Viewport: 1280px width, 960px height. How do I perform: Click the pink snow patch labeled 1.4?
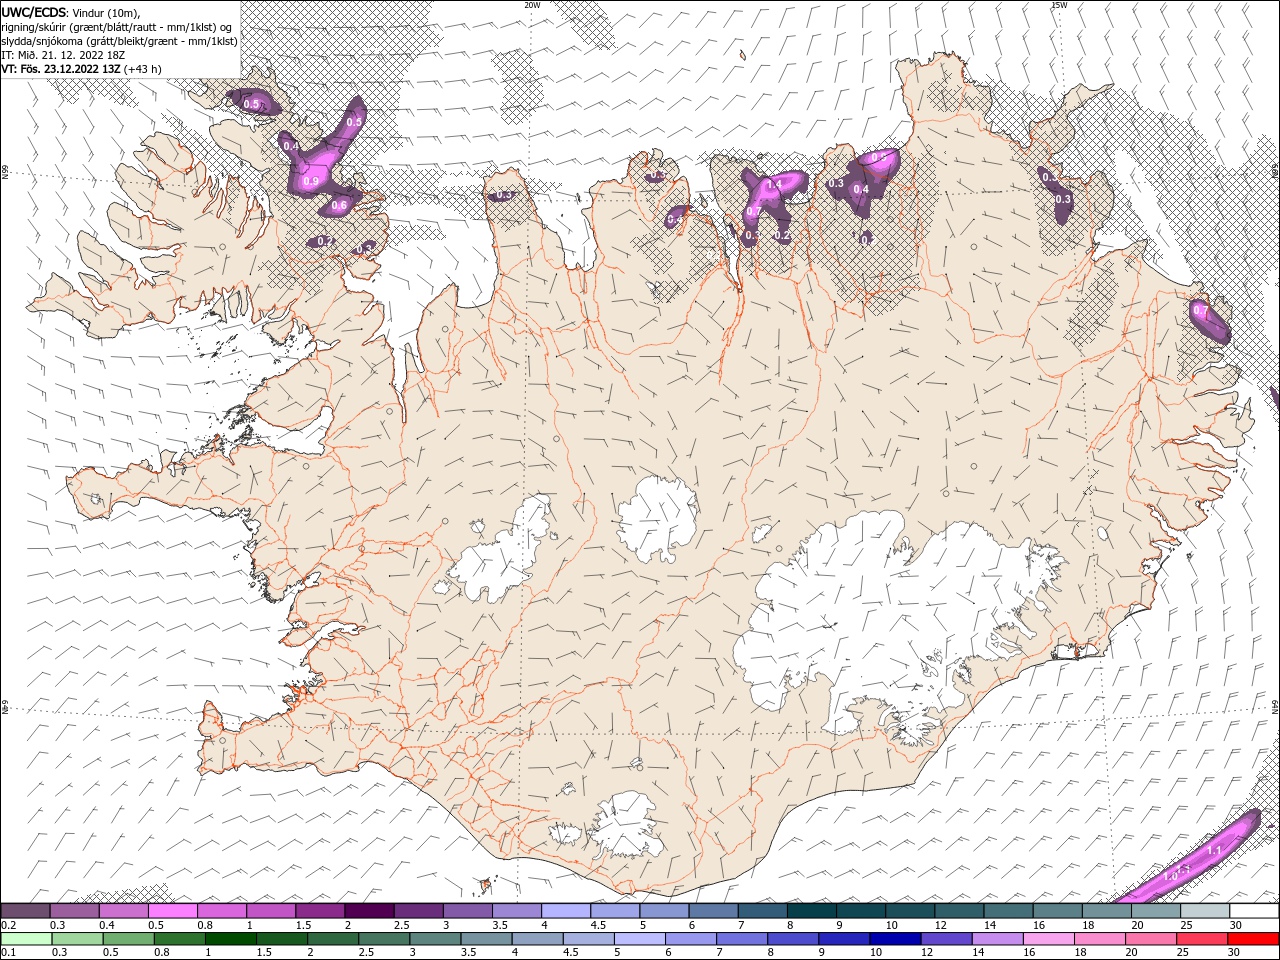coord(775,187)
